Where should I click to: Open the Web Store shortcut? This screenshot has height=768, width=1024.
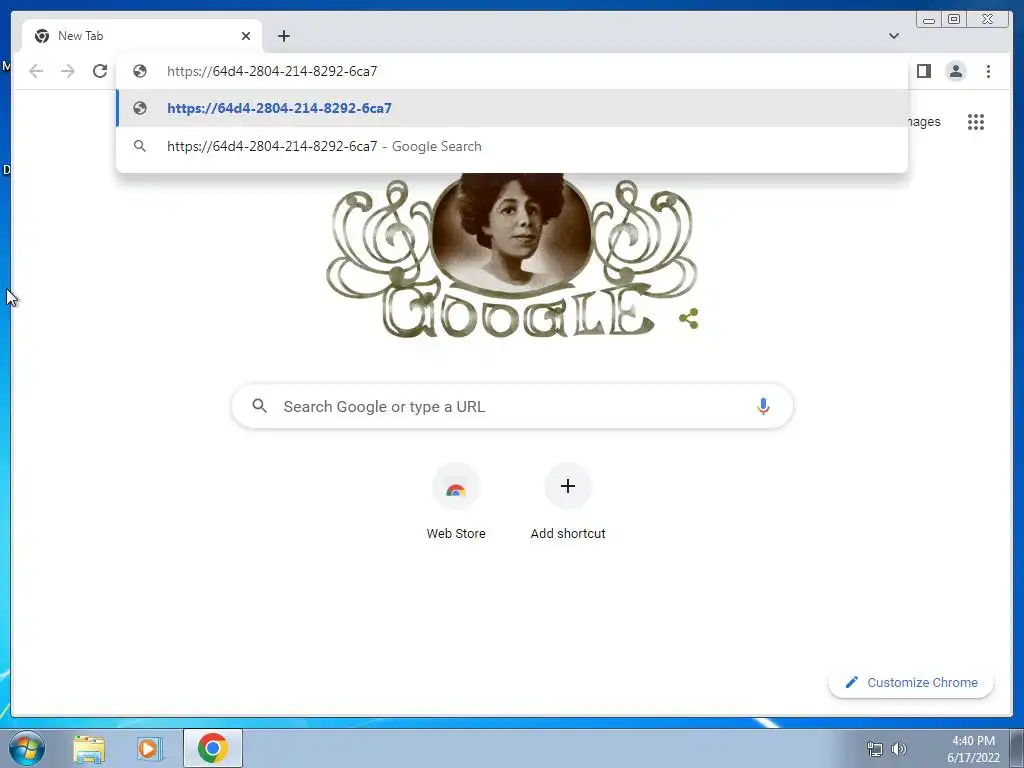tap(456, 502)
